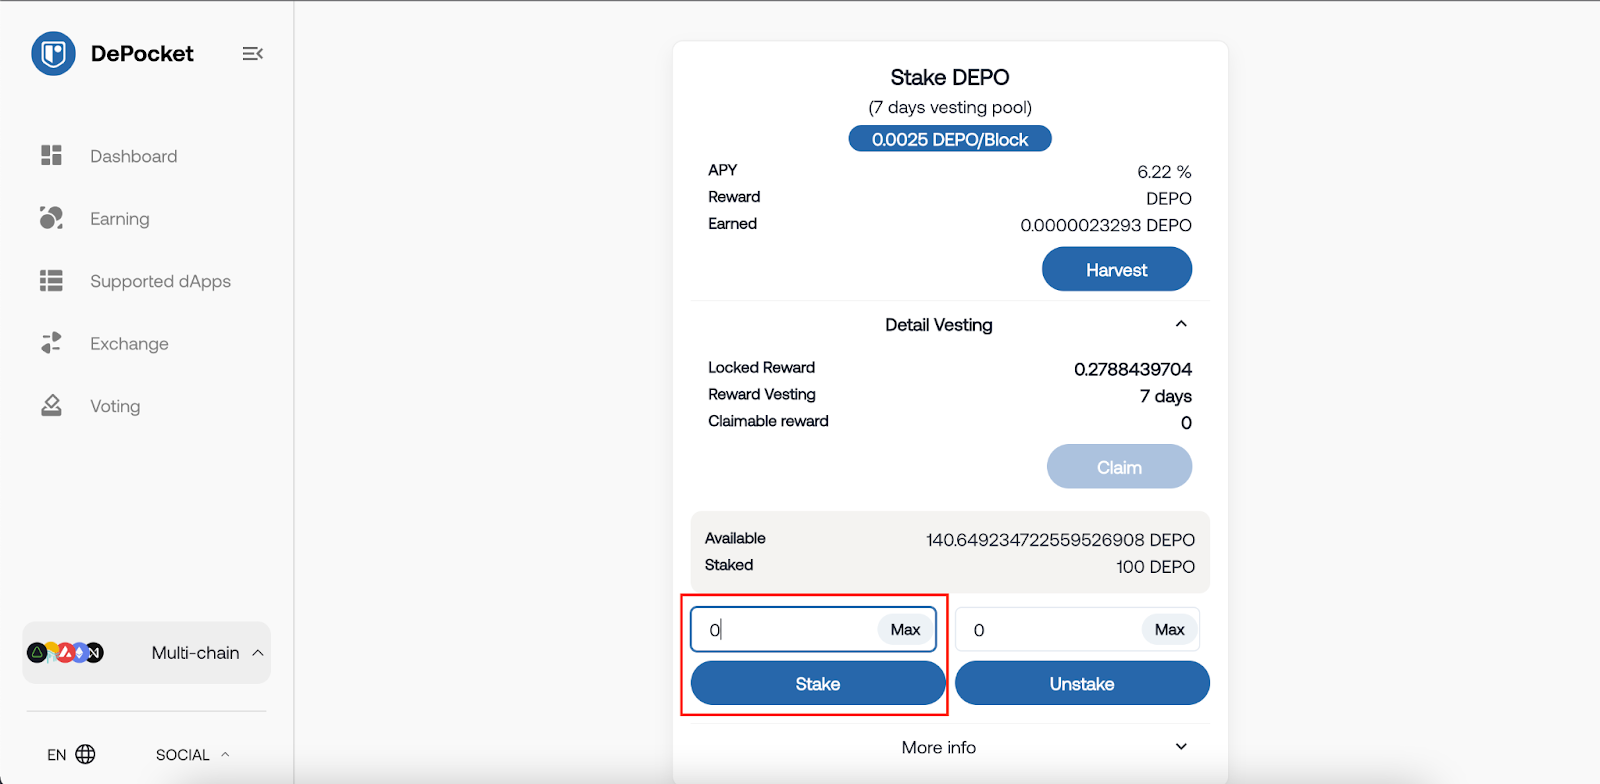Screen dimensions: 1600x784
Task: Click the 7 days Reward Vesting value
Action: (1166, 396)
